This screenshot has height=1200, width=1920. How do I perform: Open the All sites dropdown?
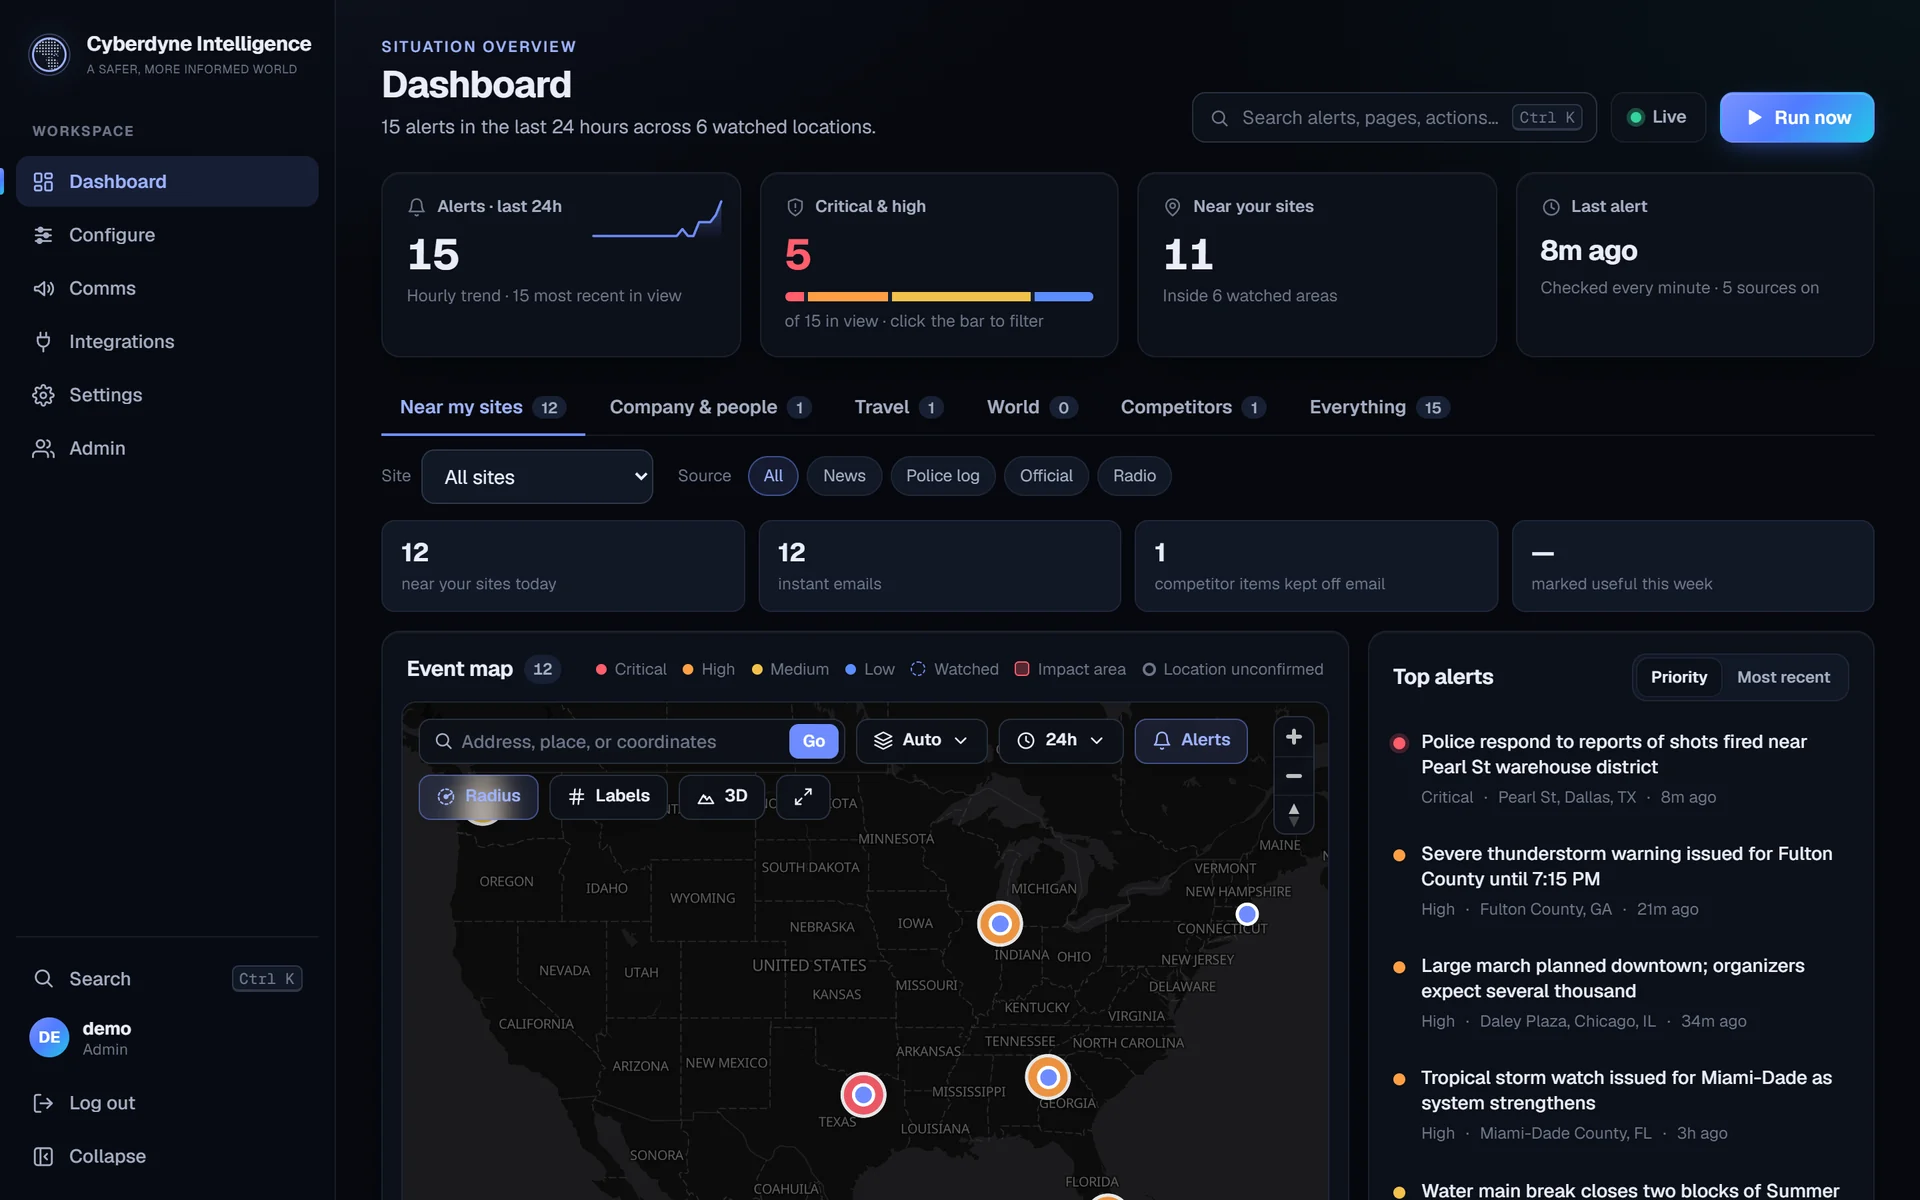[x=537, y=477]
